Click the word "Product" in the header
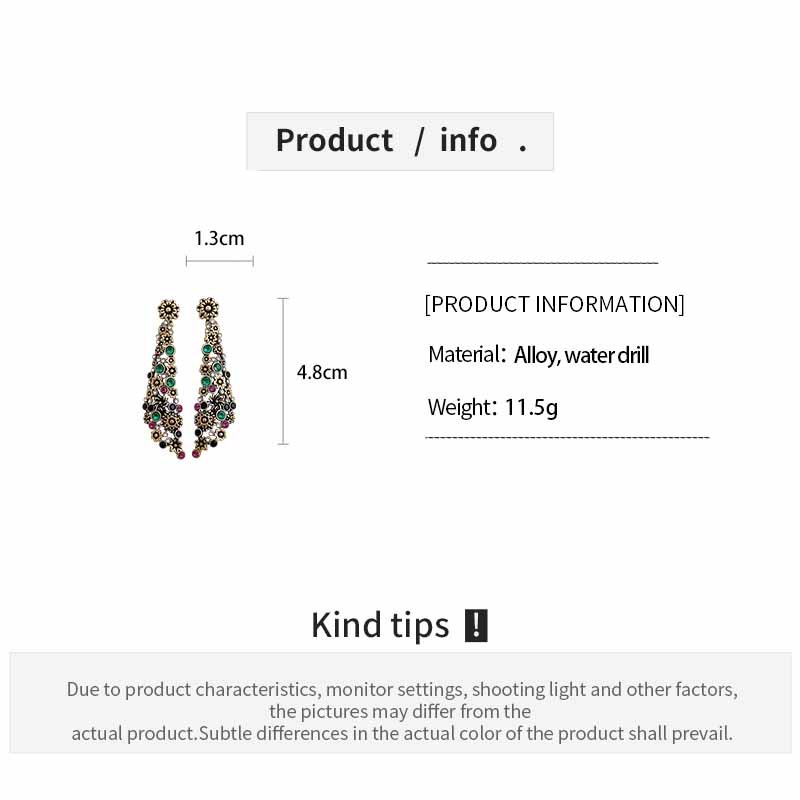 (334, 140)
